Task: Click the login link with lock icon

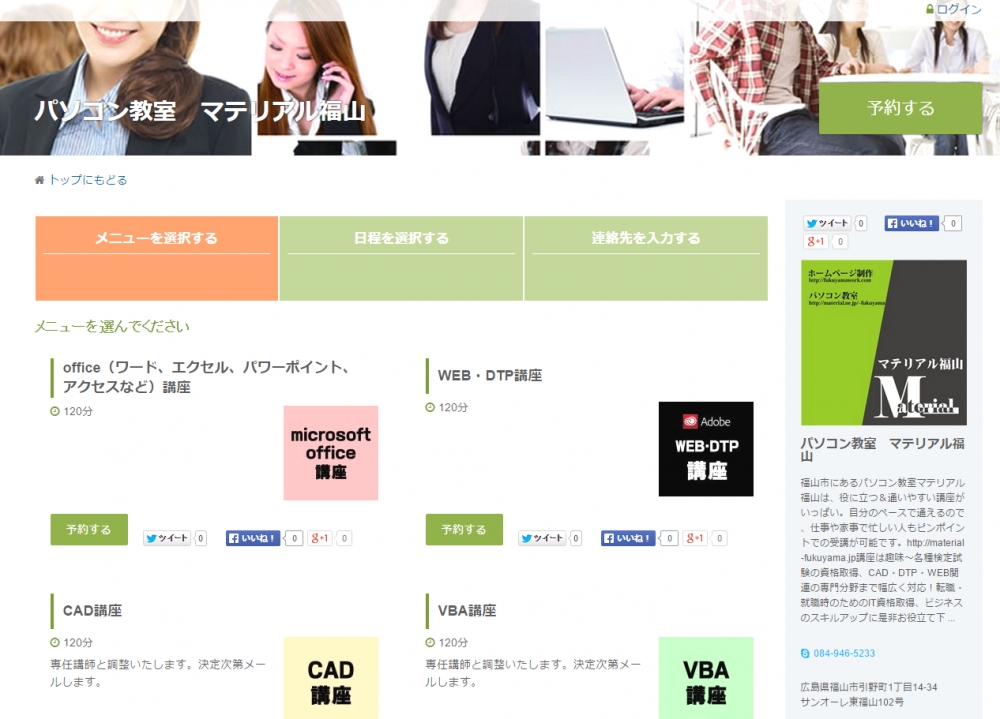Action: (954, 9)
